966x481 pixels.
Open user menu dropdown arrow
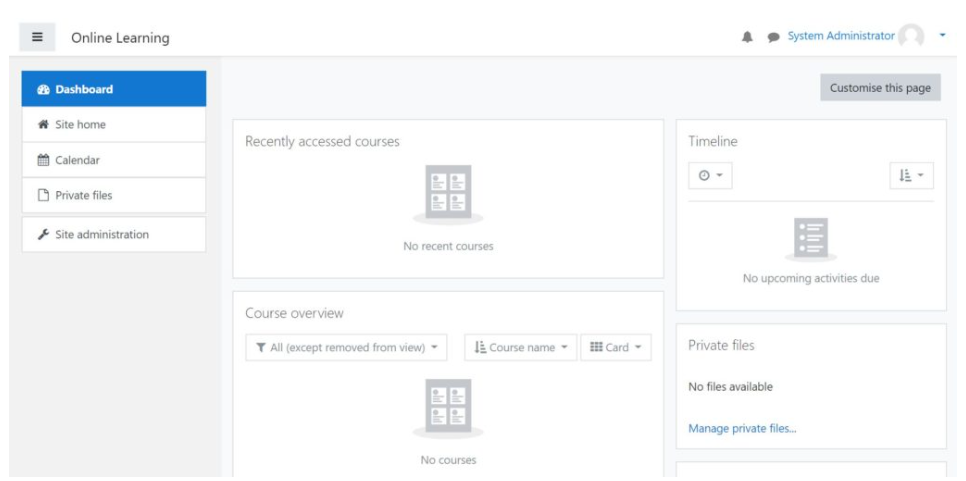(942, 36)
